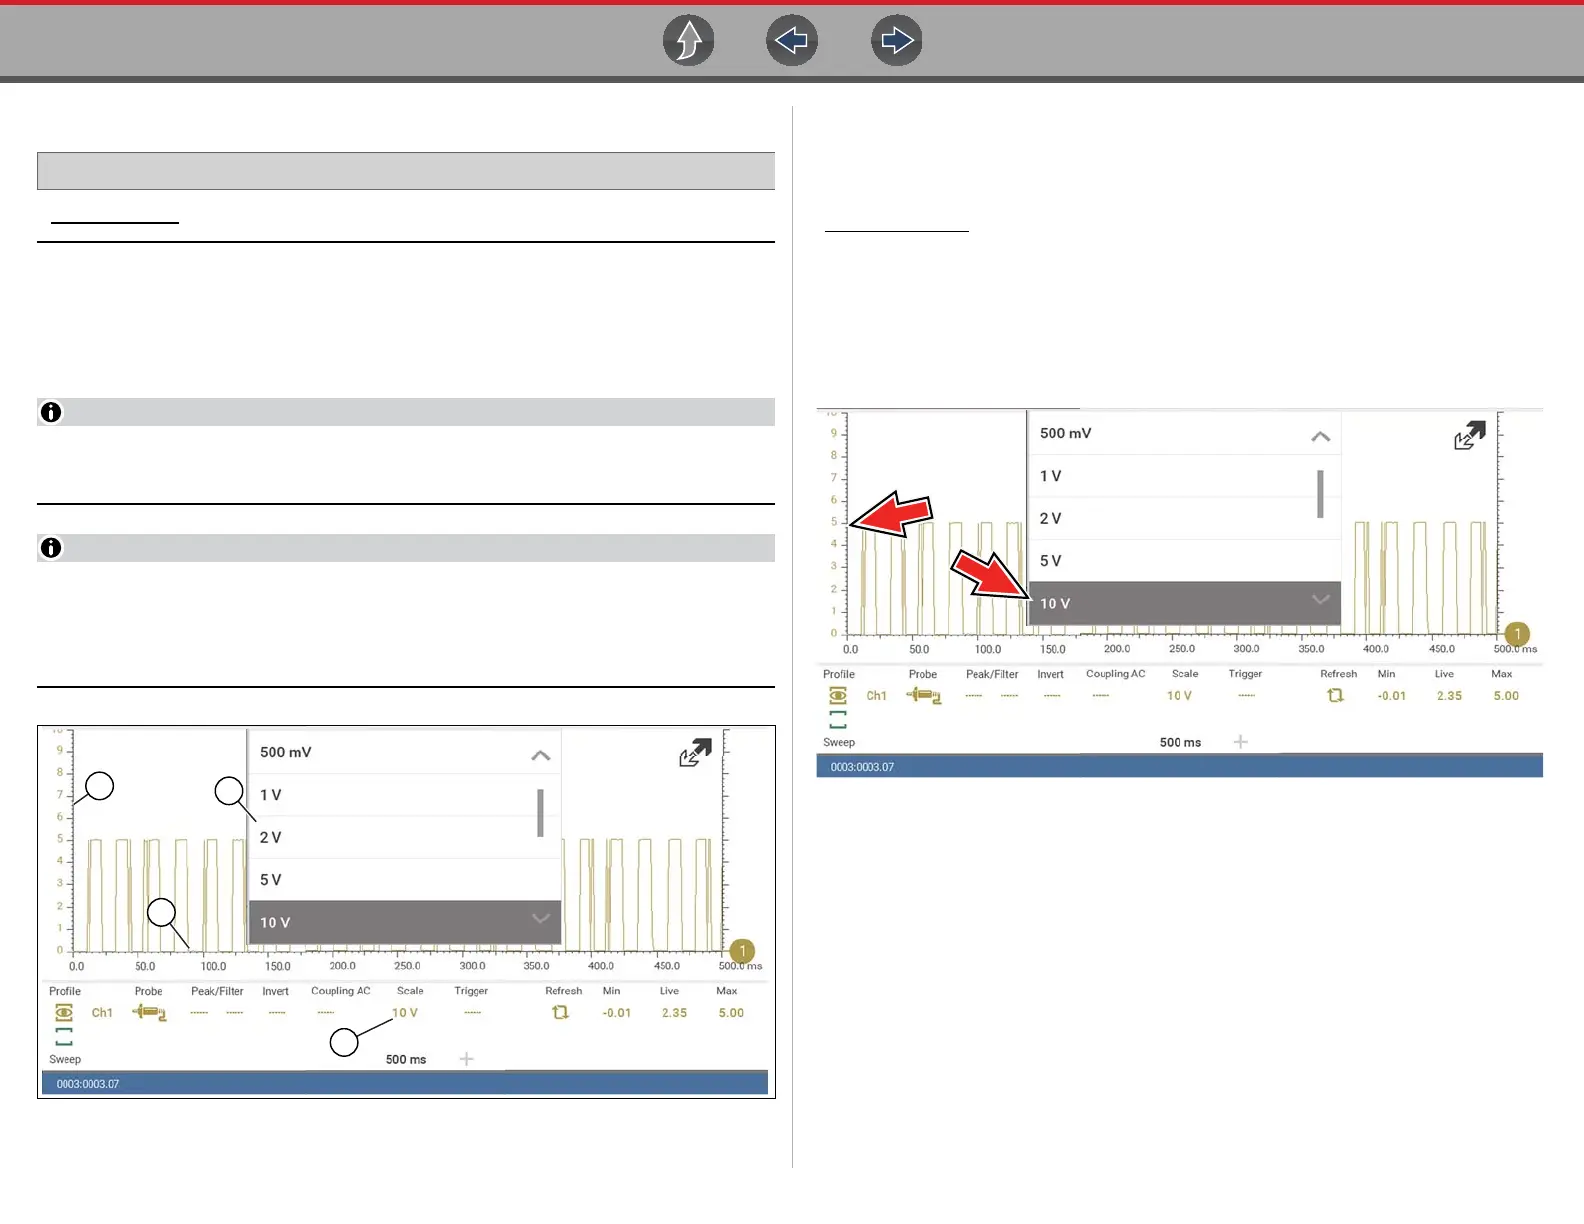
Task: Click the expand view icon in the right scope figure
Action: pyautogui.click(x=1470, y=435)
